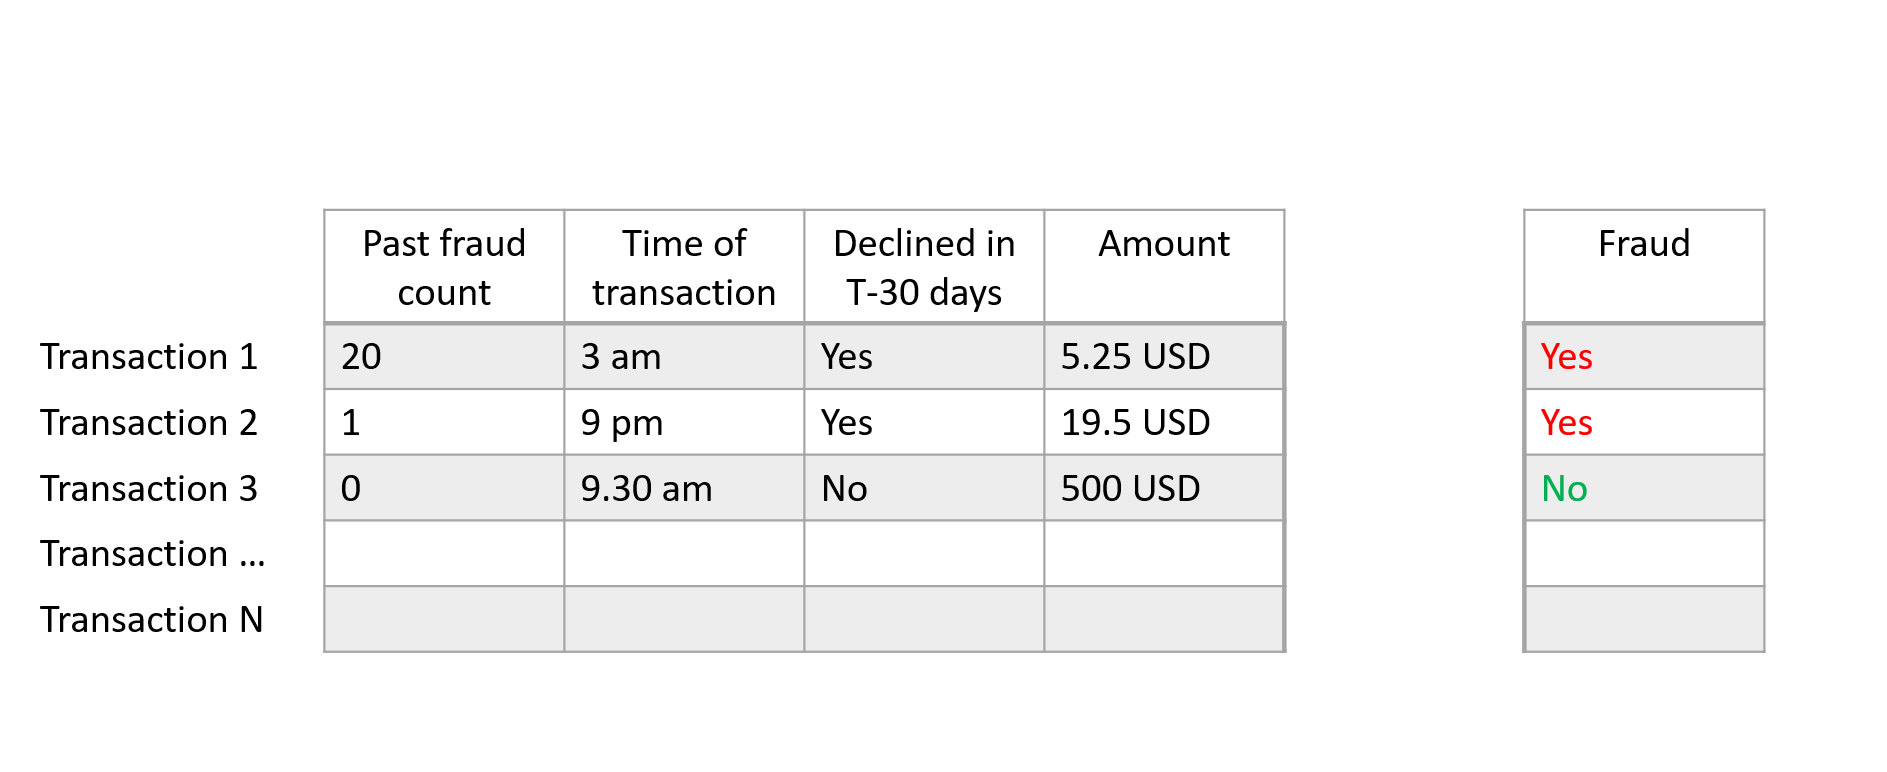This screenshot has height=772, width=1887.
Task: Click the '3 am' time cell
Action: click(684, 357)
